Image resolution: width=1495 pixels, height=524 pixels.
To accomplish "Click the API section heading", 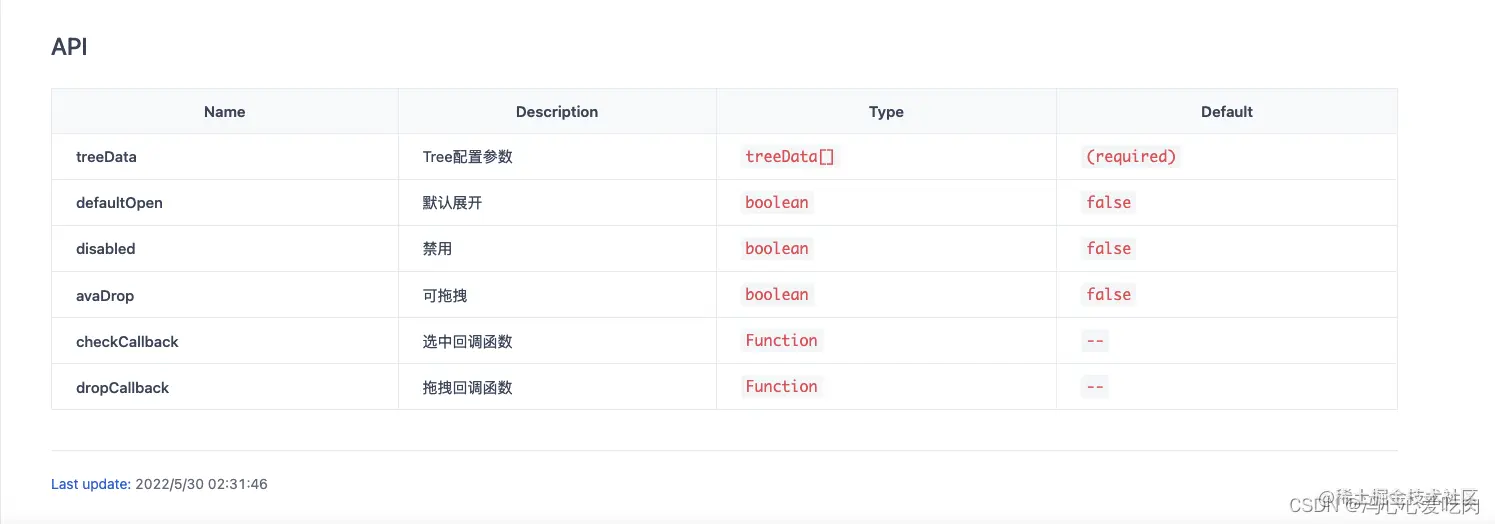I will [x=69, y=47].
